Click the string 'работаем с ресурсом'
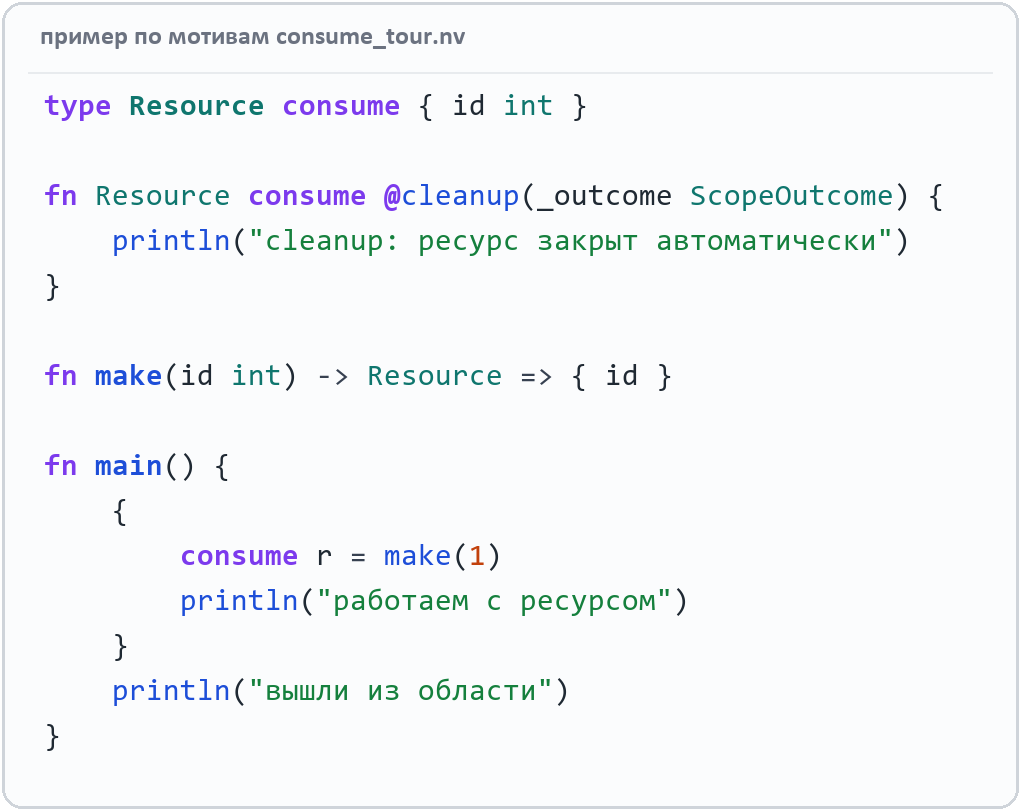The height and width of the screenshot is (810, 1020). pyautogui.click(x=494, y=601)
